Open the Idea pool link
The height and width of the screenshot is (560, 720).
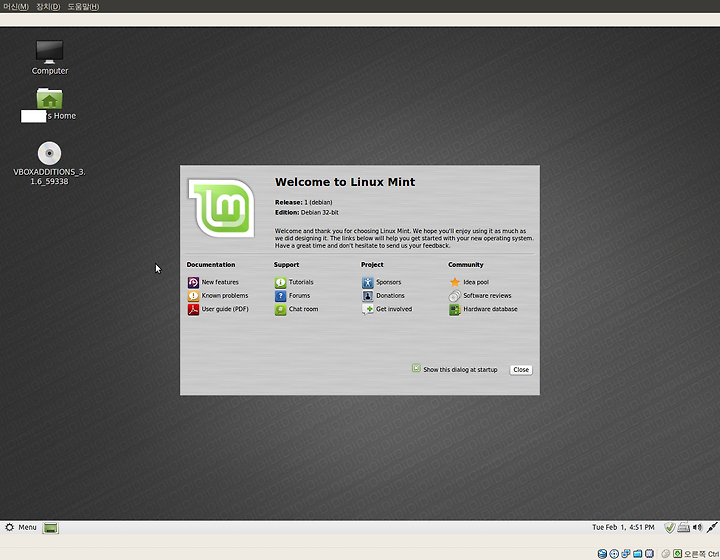[x=476, y=282]
